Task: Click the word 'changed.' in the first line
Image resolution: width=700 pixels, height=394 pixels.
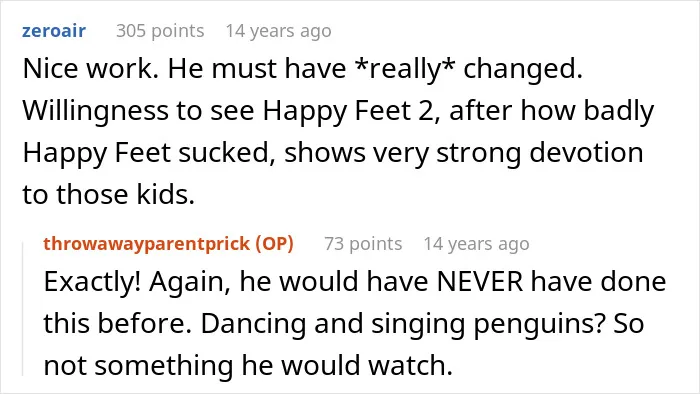Action: click(523, 69)
